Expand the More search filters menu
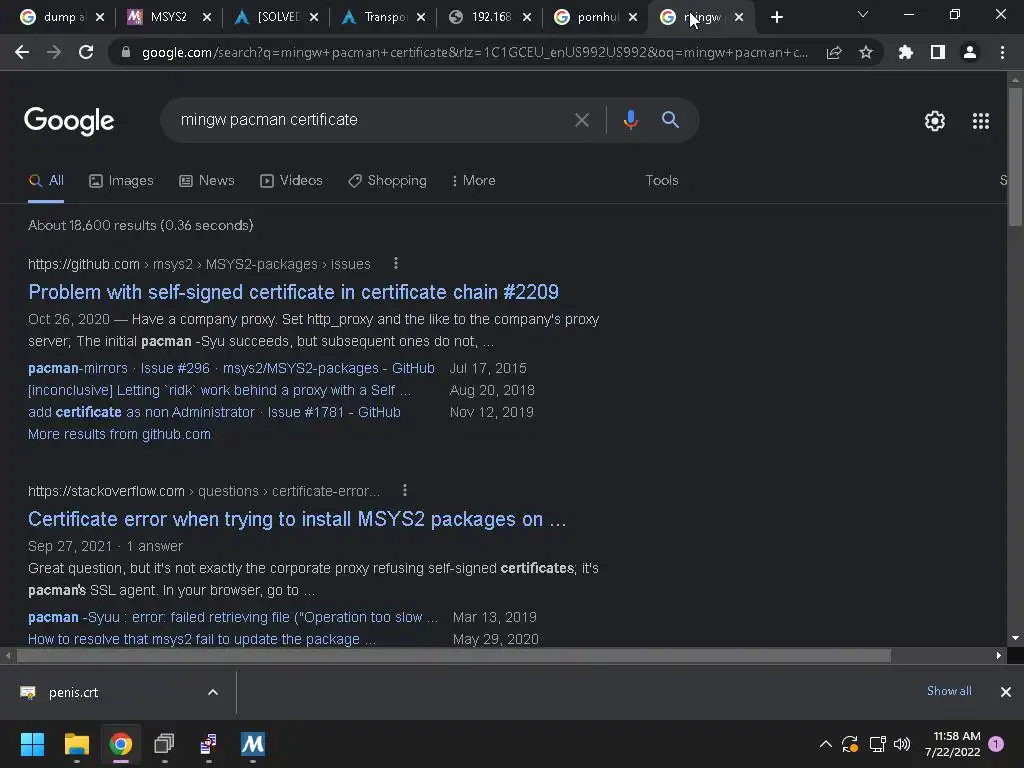The height and width of the screenshot is (768, 1024). point(473,180)
